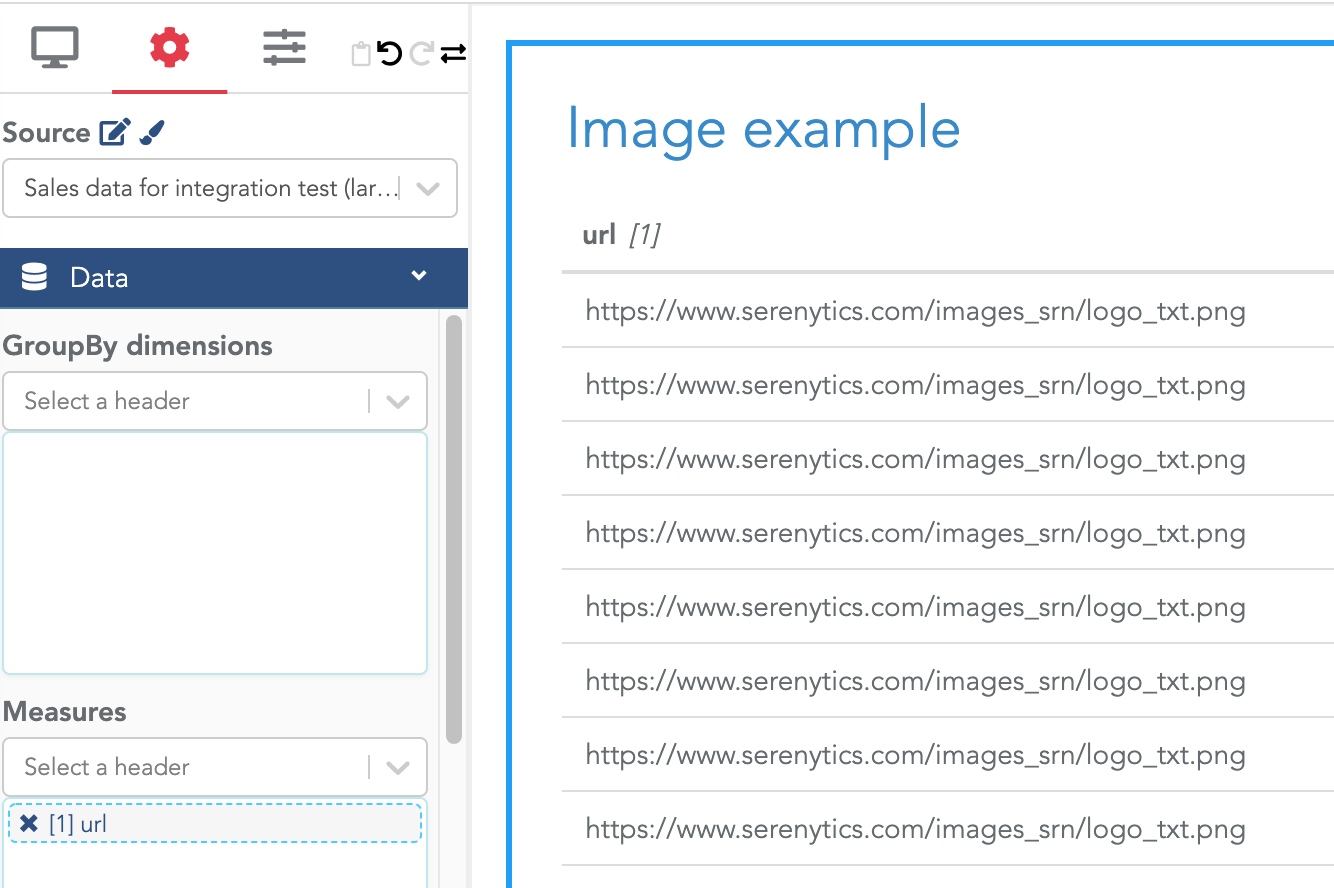Screen dimensions: 1334x888
Task: Click the paintbrush icon beside Source
Action: coord(152,132)
